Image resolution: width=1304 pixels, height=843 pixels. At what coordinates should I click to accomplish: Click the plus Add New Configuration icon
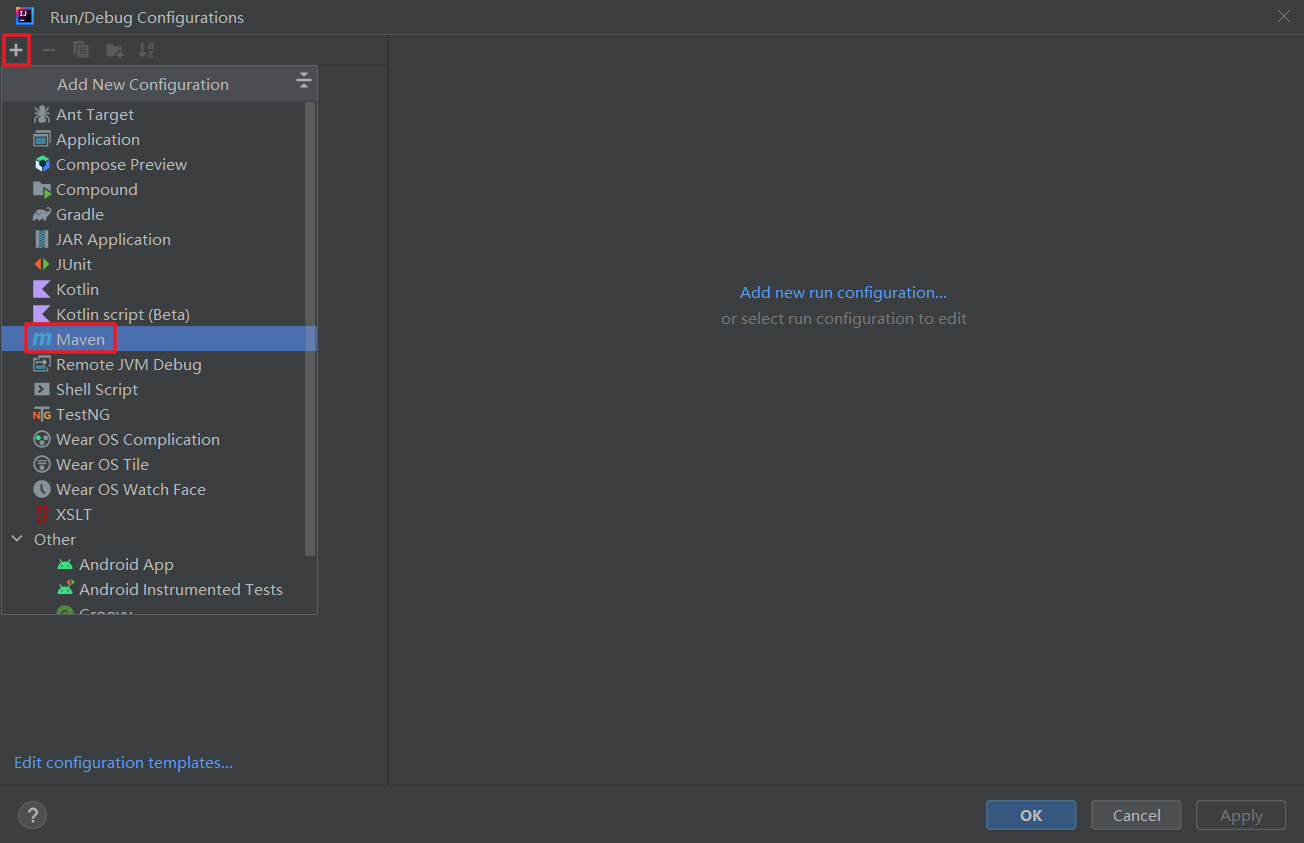point(16,50)
